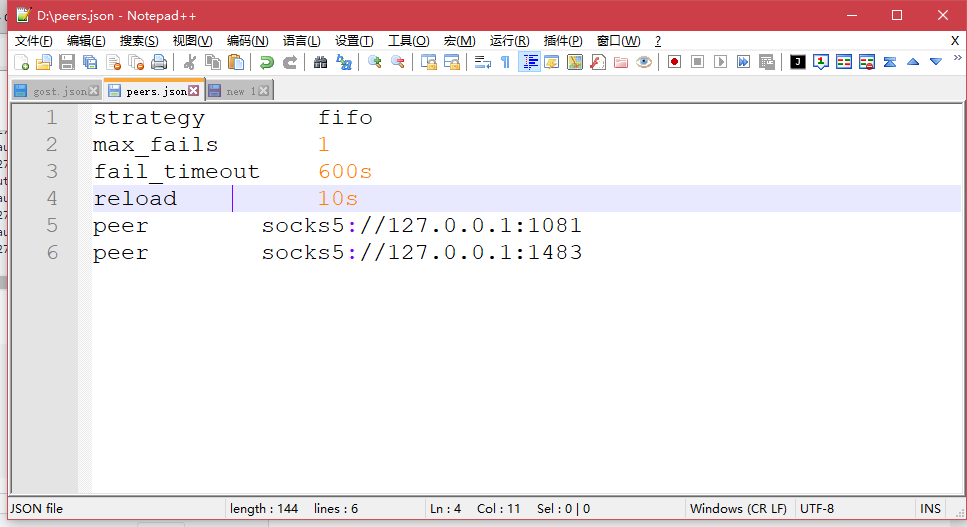Image resolution: width=967 pixels, height=527 pixels.
Task: Open the 窗口(W) menu
Action: [619, 41]
